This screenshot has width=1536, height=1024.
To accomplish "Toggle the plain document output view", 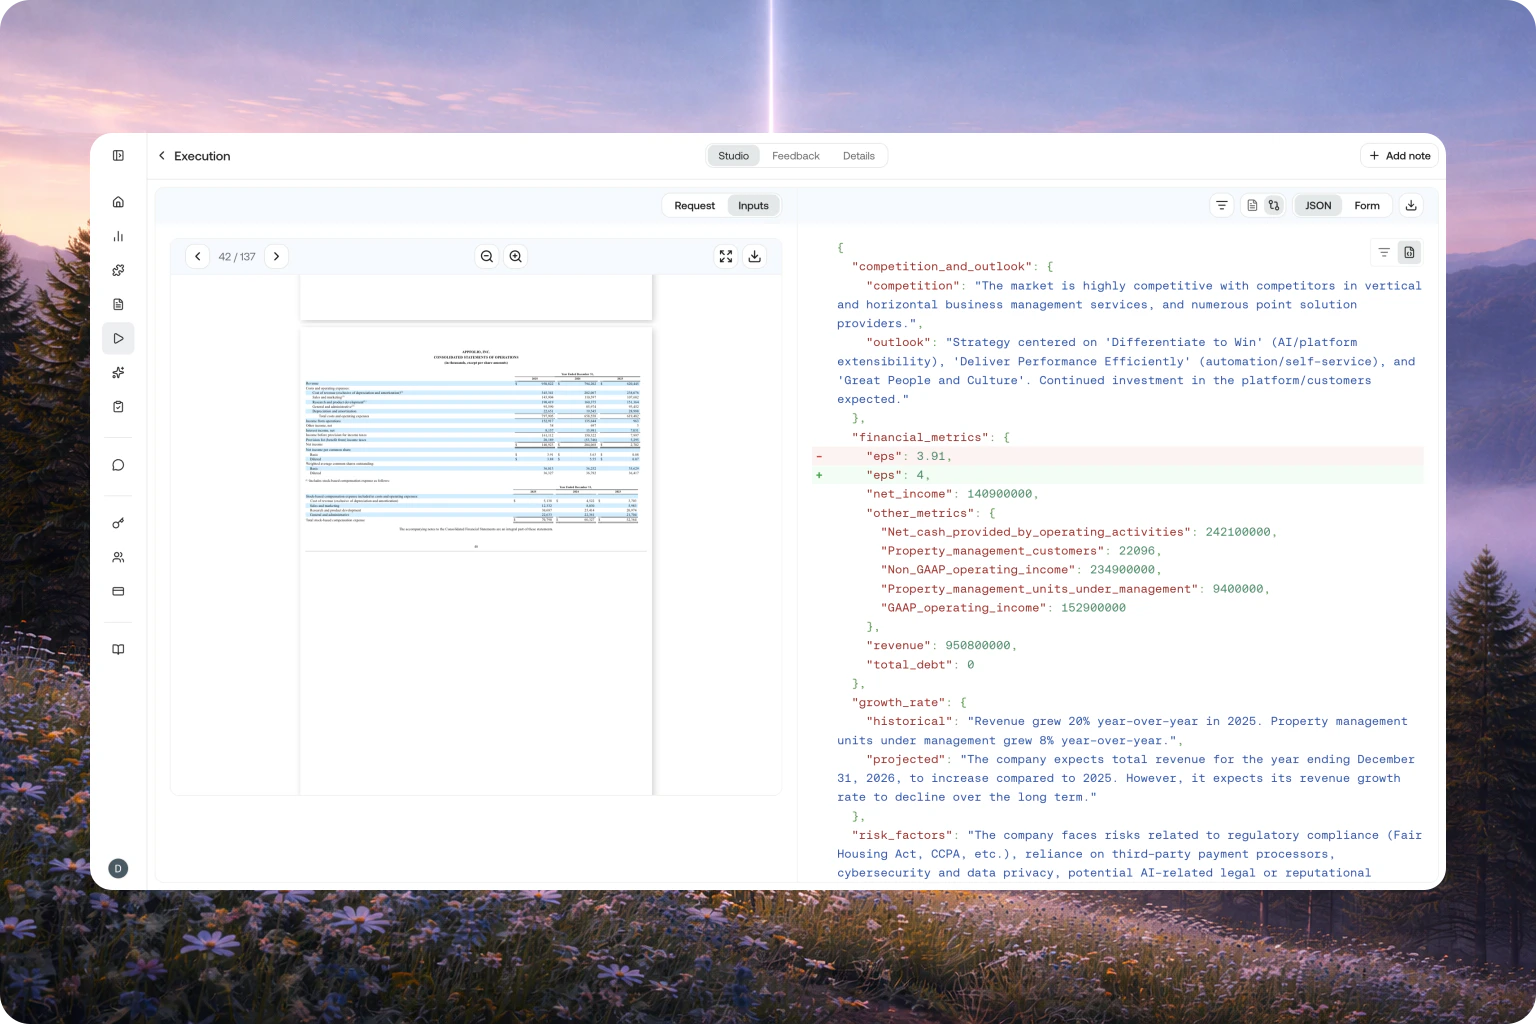I will pyautogui.click(x=1252, y=206).
